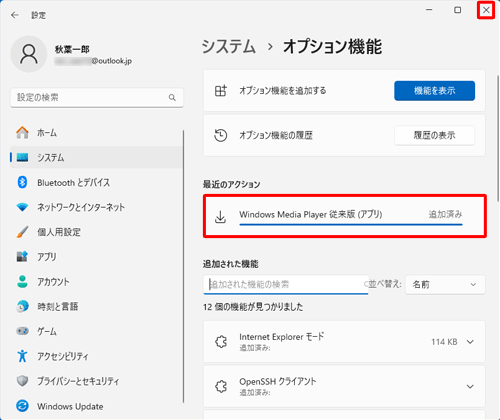
Task: Click the オプション機能を追加する label
Action: pos(283,90)
